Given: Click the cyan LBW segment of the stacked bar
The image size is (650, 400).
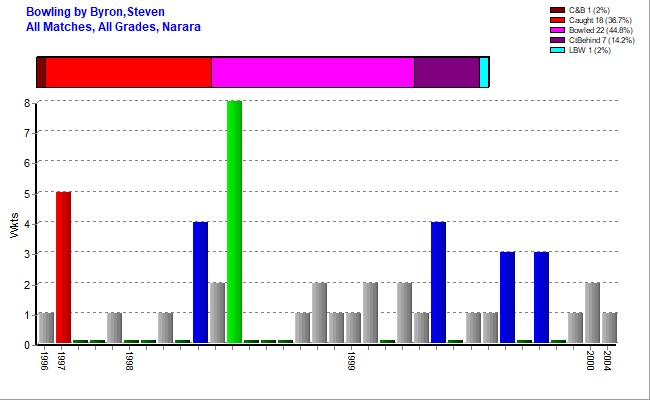Looking at the screenshot, I should coord(484,73).
